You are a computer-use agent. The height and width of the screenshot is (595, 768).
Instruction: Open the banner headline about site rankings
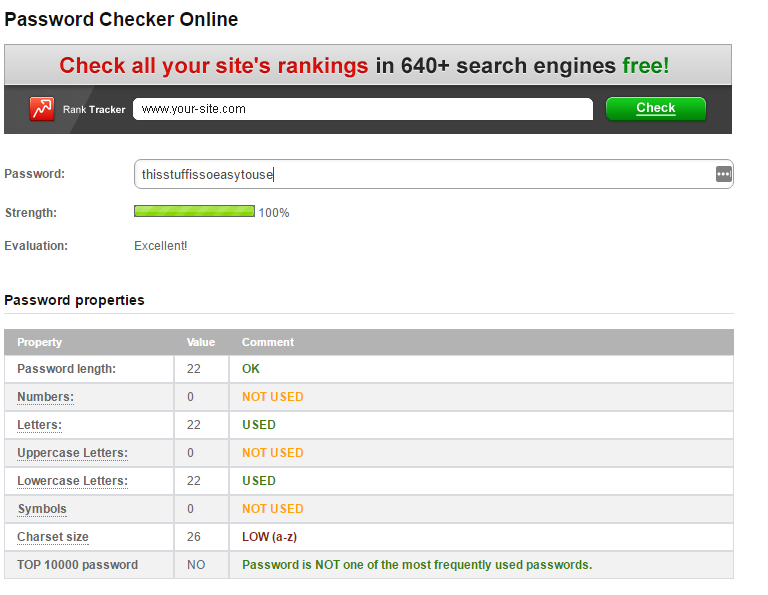tap(364, 66)
